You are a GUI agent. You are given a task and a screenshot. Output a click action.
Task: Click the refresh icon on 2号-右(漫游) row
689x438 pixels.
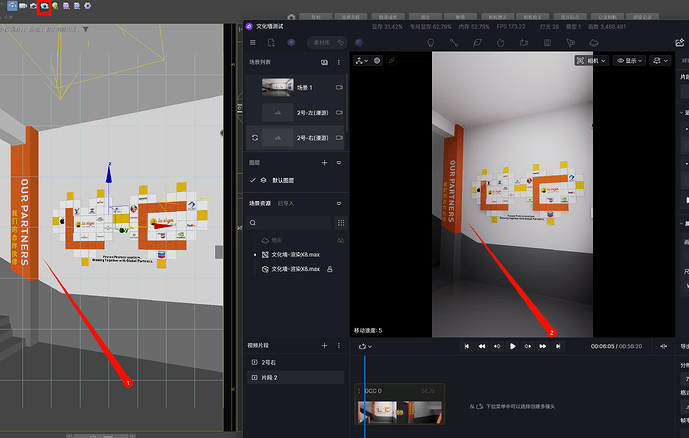coord(255,138)
